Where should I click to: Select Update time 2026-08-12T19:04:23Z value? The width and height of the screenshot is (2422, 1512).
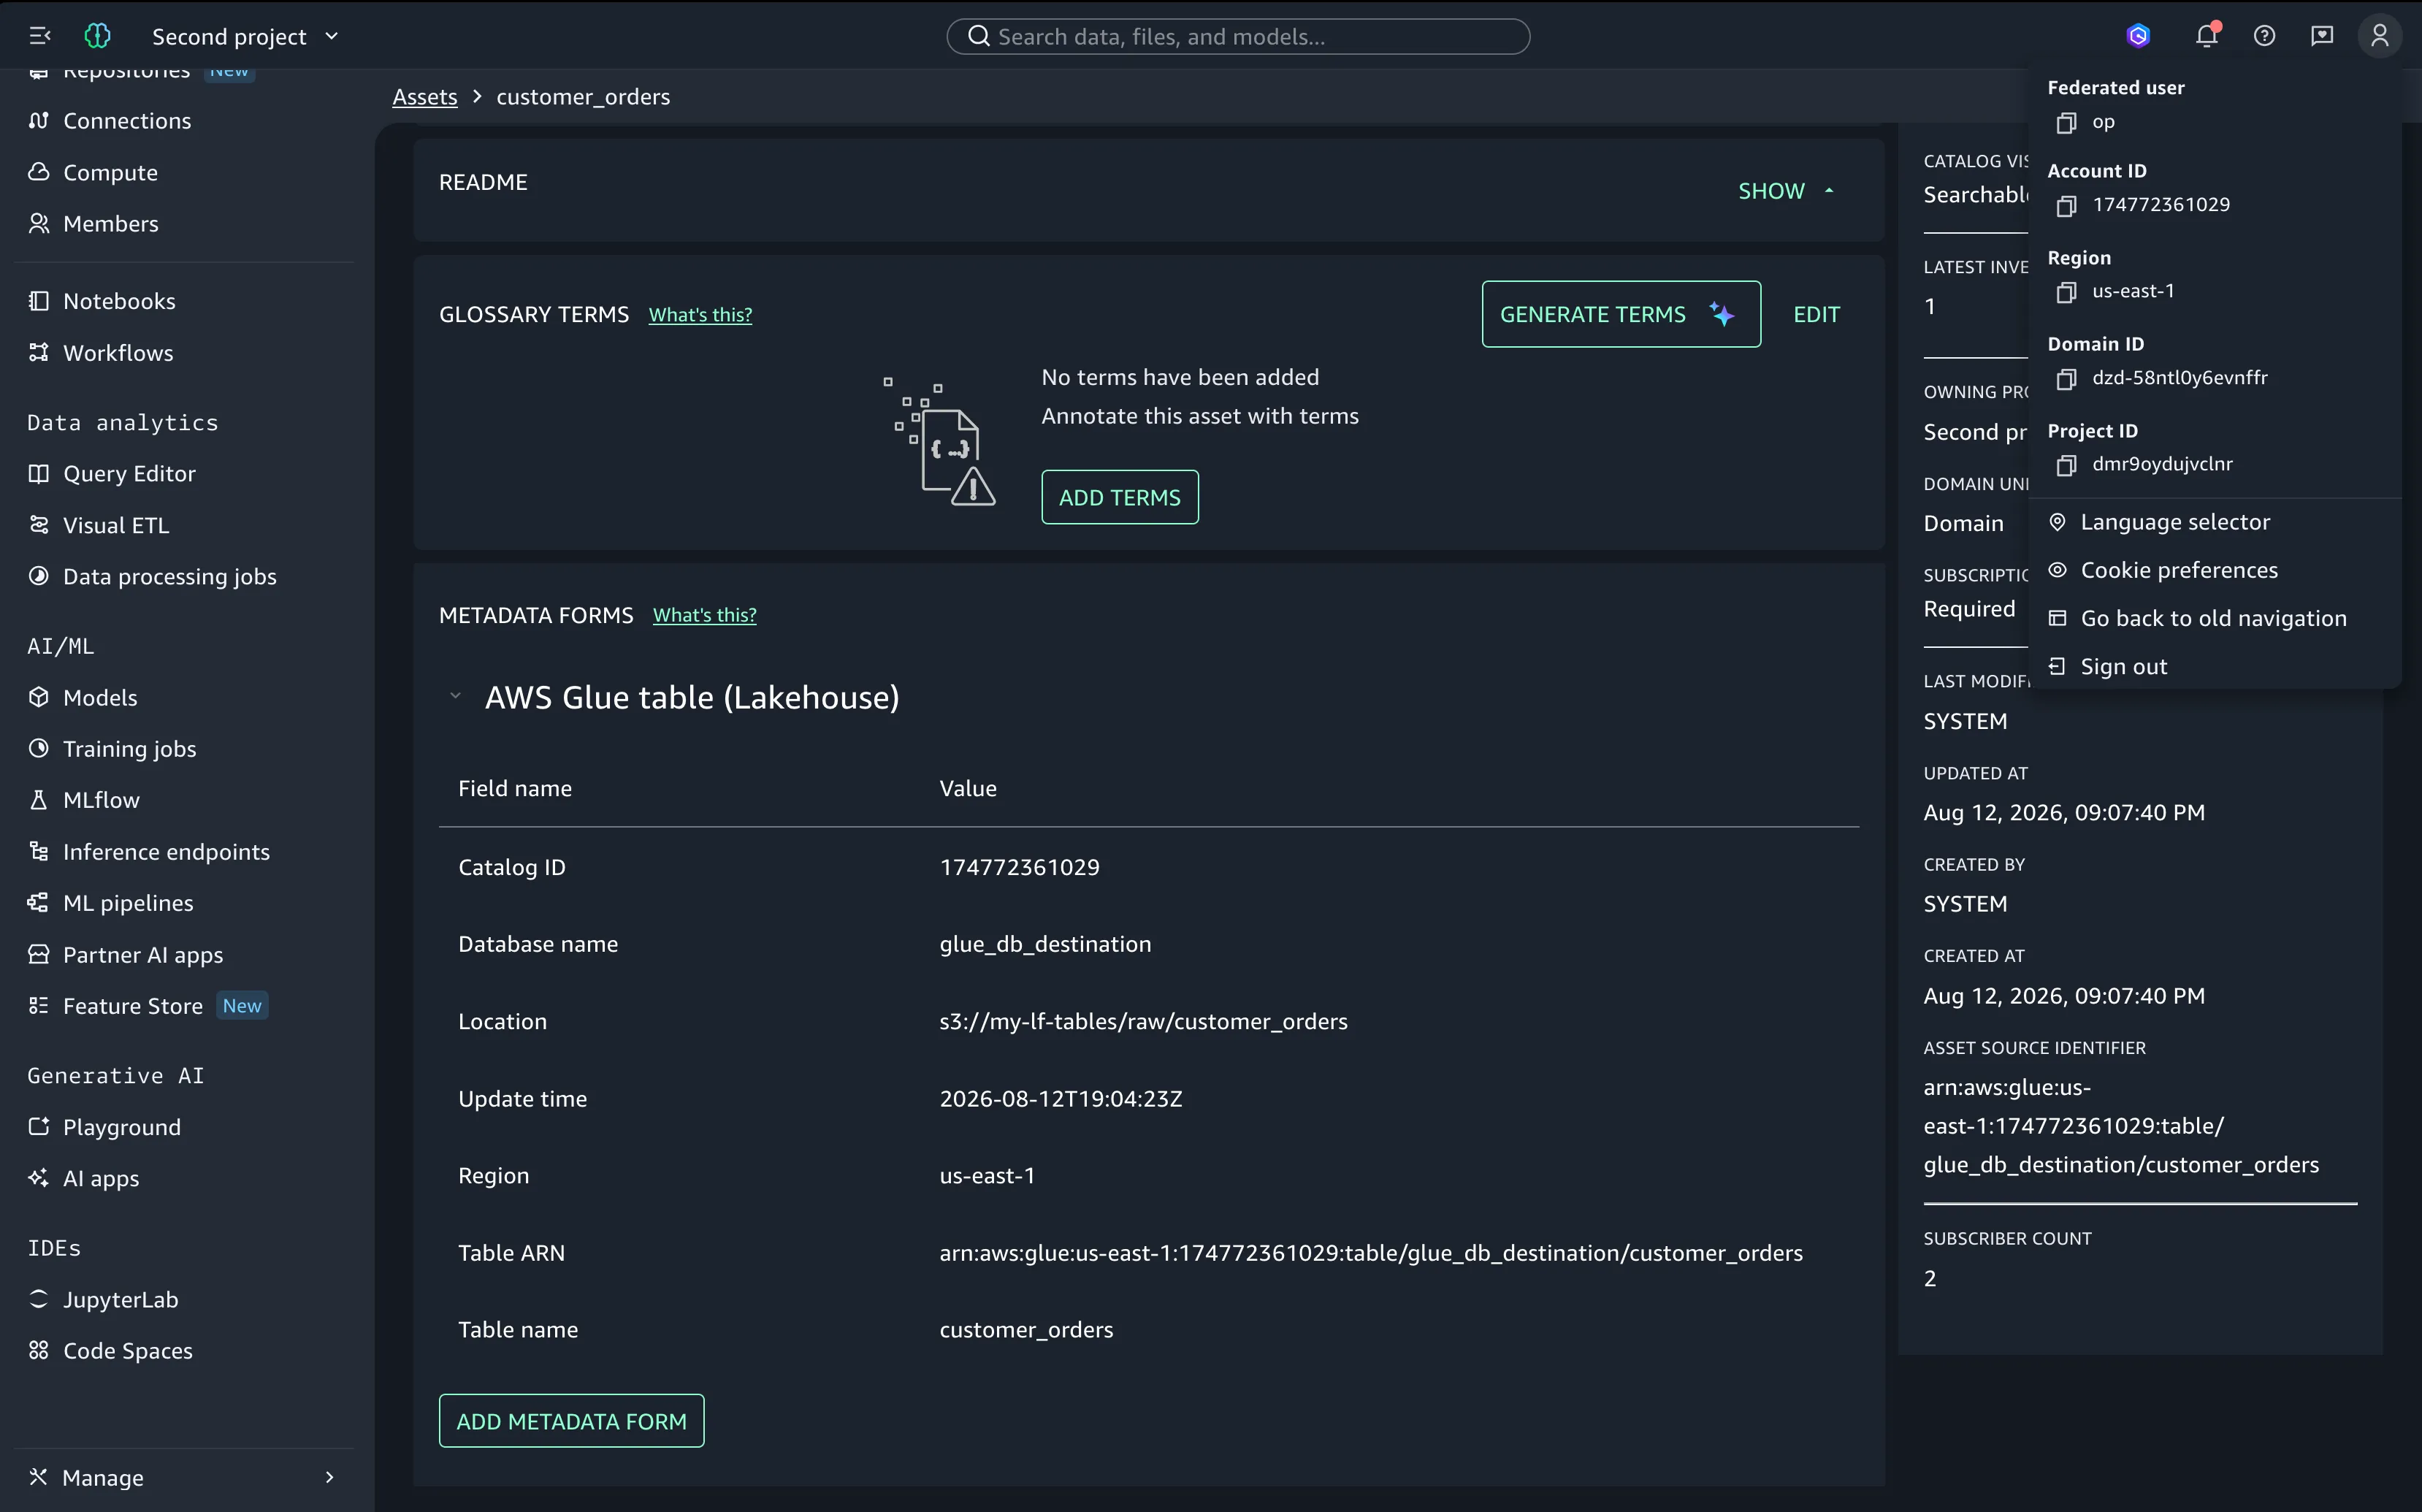(x=1060, y=1099)
